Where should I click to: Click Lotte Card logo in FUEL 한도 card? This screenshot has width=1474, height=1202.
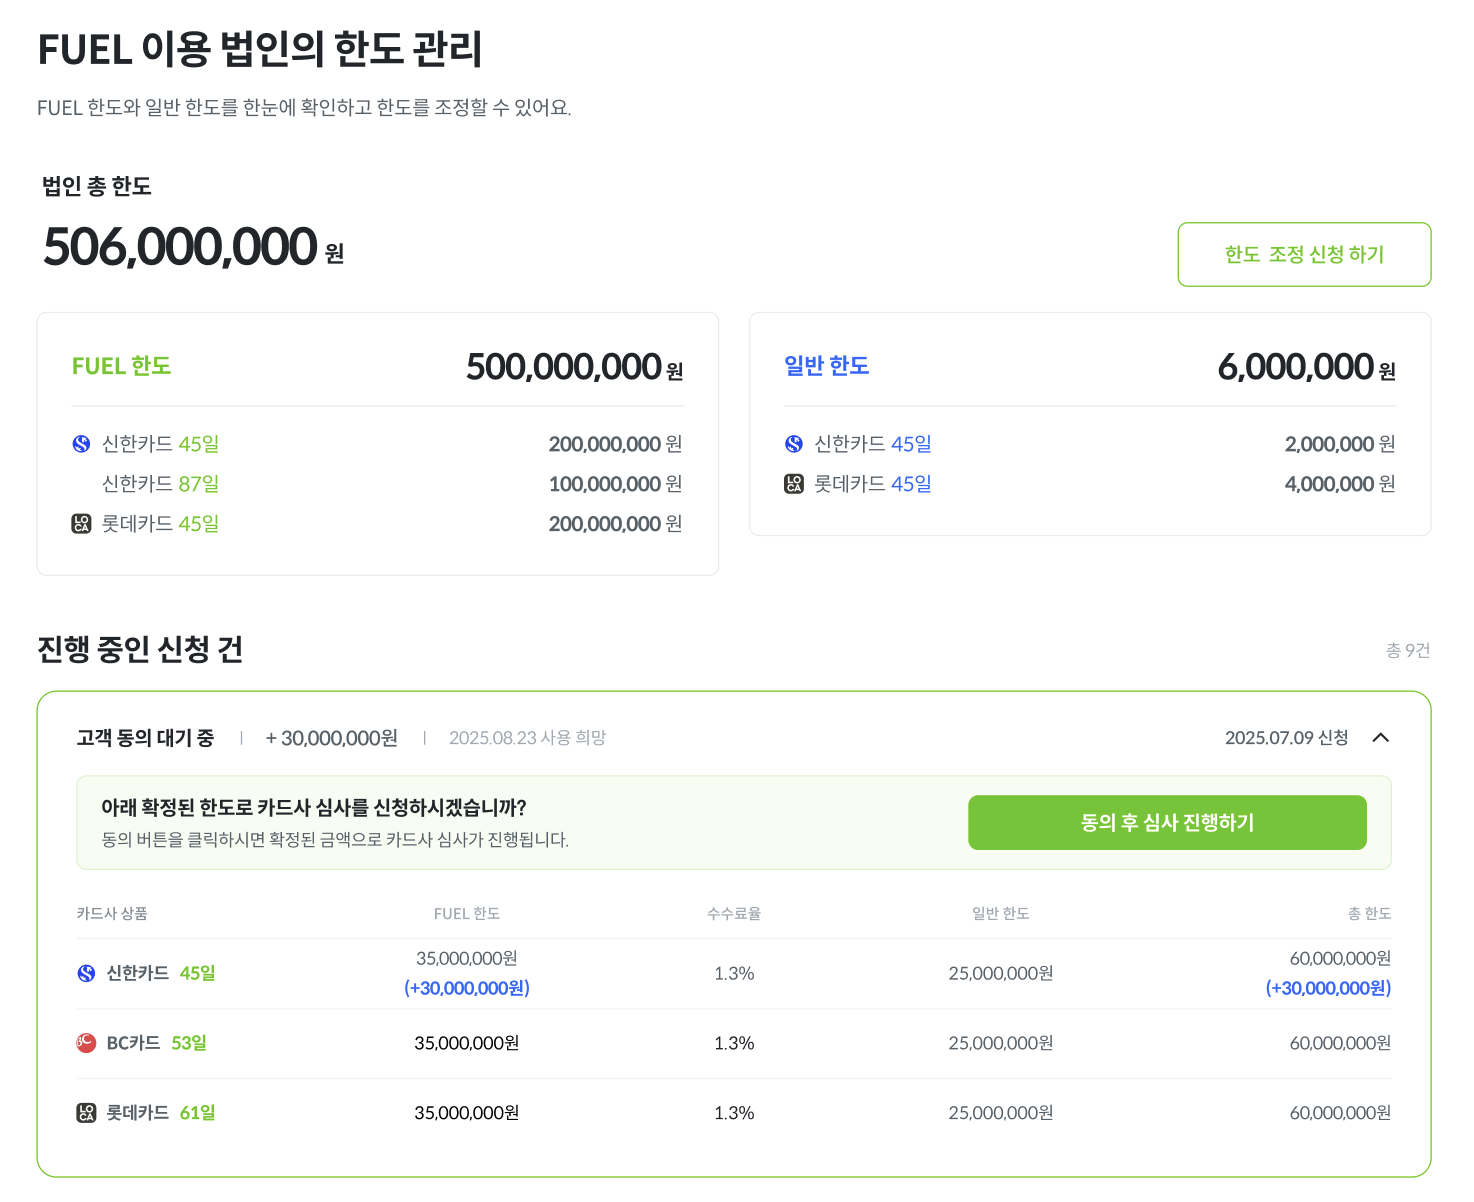pos(81,524)
